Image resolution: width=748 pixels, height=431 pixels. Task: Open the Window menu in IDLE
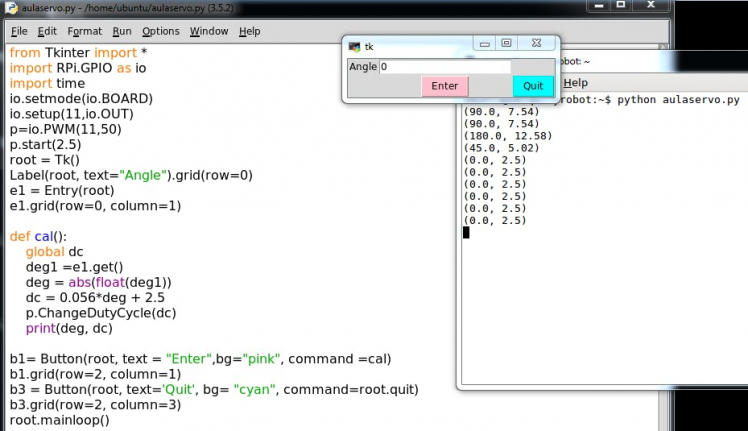pyautogui.click(x=209, y=31)
